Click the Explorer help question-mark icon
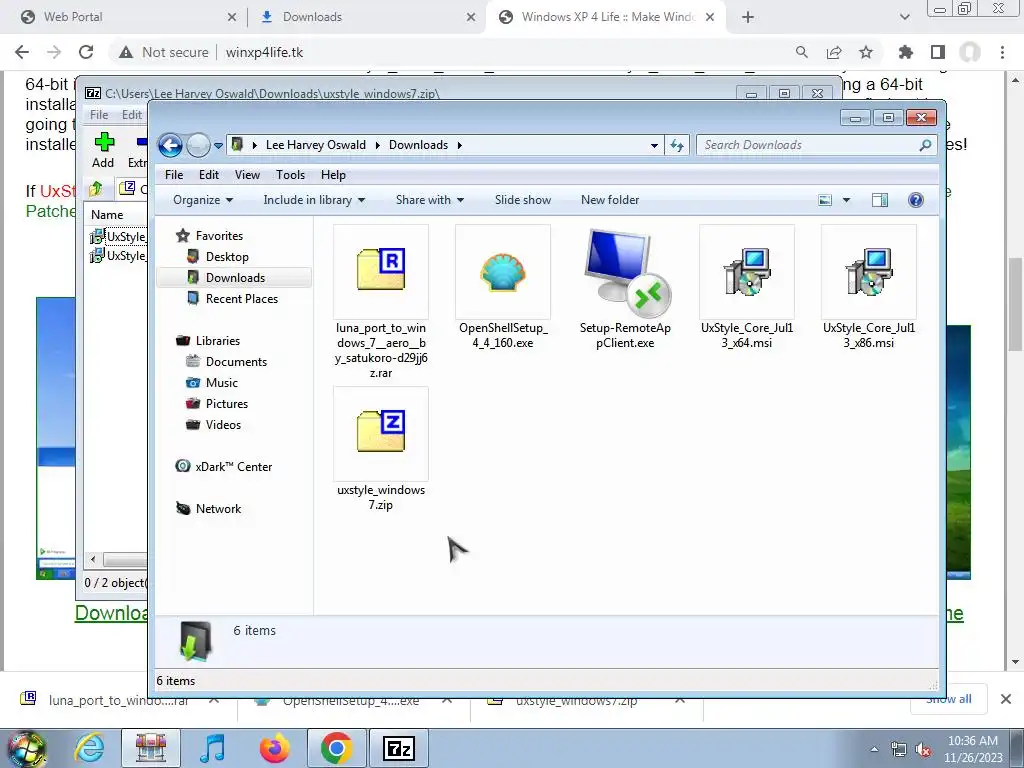Image resolution: width=1024 pixels, height=768 pixels. coord(916,200)
